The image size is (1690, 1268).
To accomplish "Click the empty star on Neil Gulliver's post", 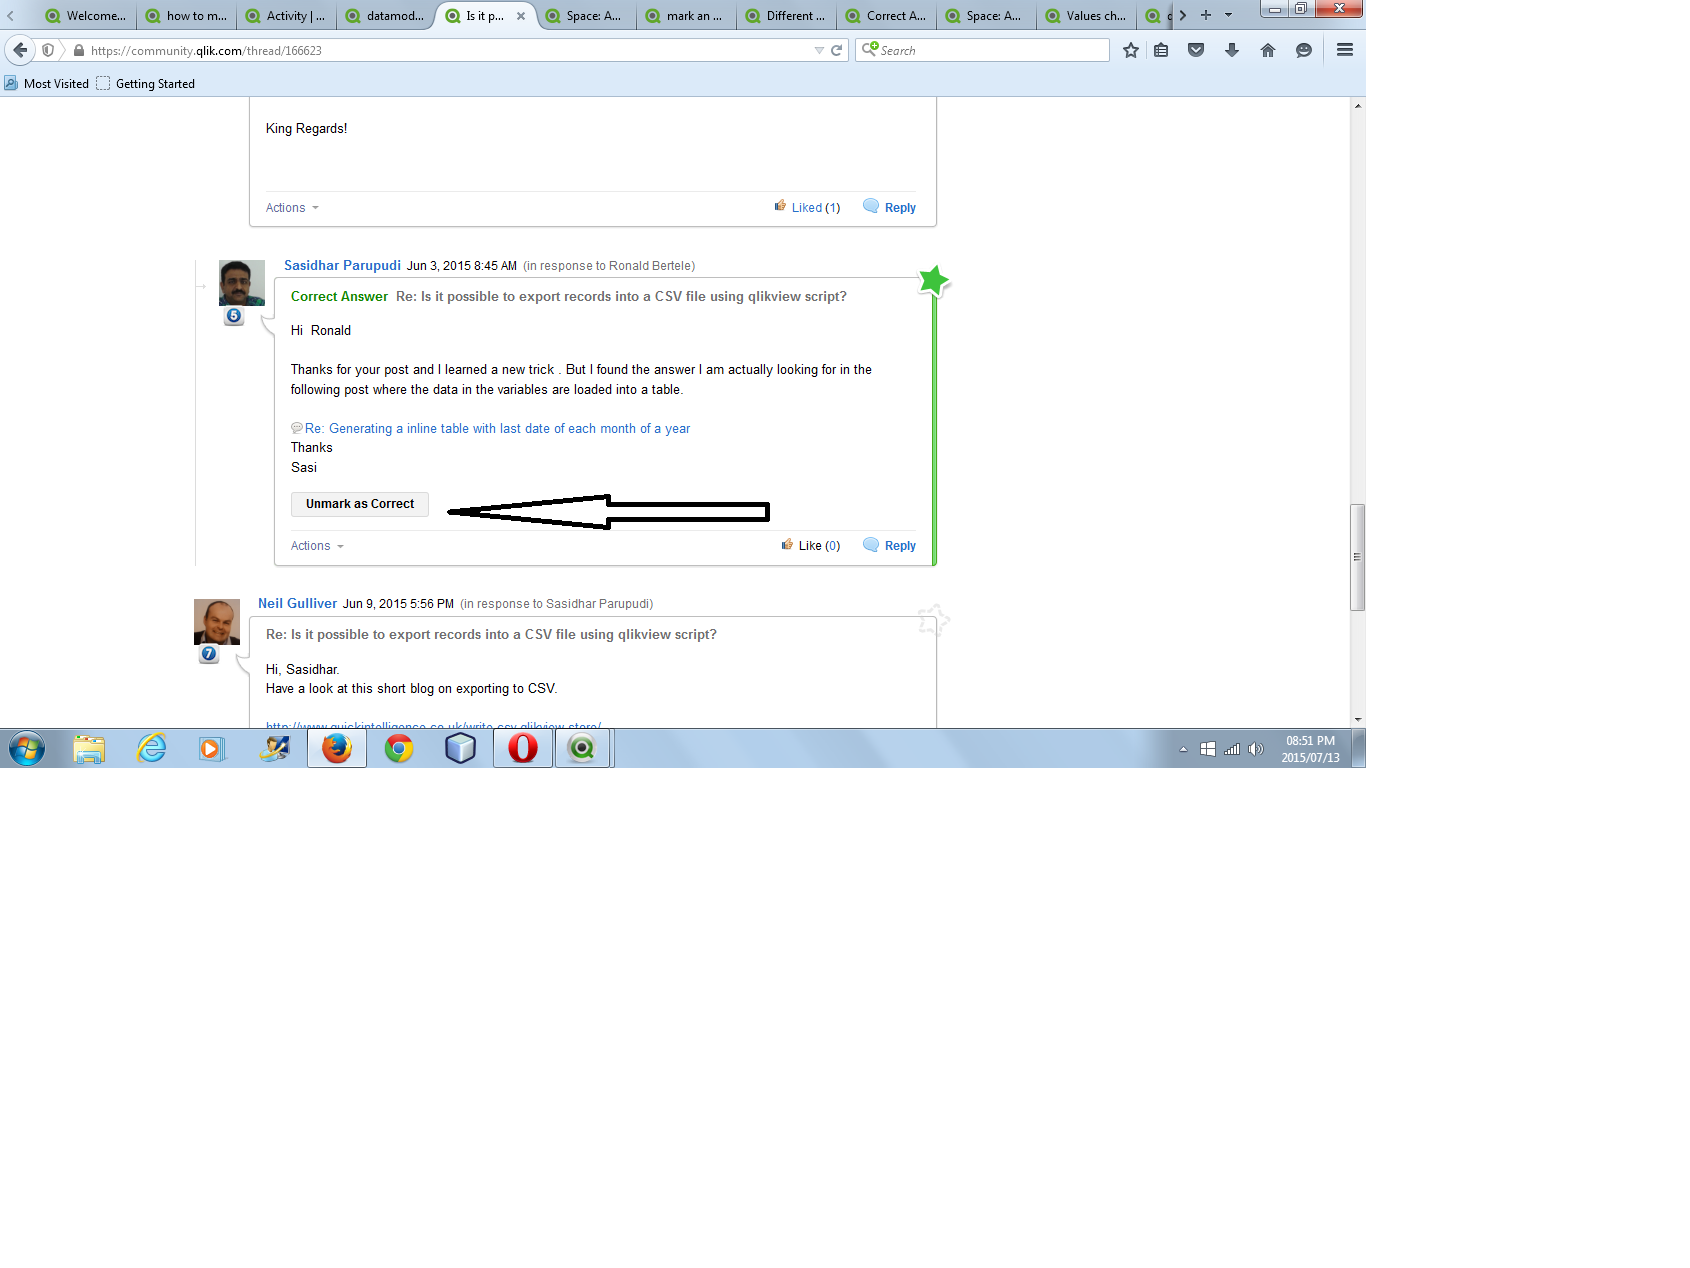I will point(934,620).
